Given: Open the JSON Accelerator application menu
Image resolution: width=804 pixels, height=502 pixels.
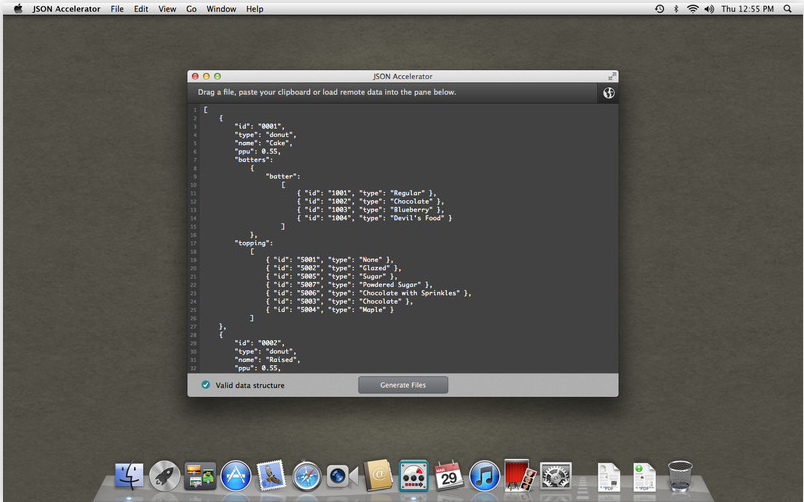Looking at the screenshot, I should (66, 9).
